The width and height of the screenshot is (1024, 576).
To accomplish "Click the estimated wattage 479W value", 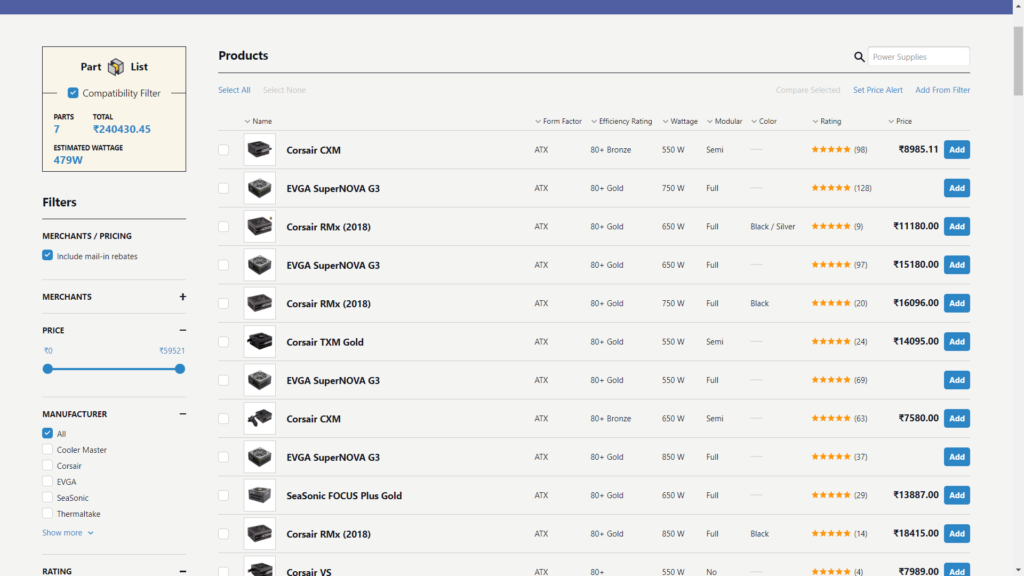I will [x=68, y=160].
